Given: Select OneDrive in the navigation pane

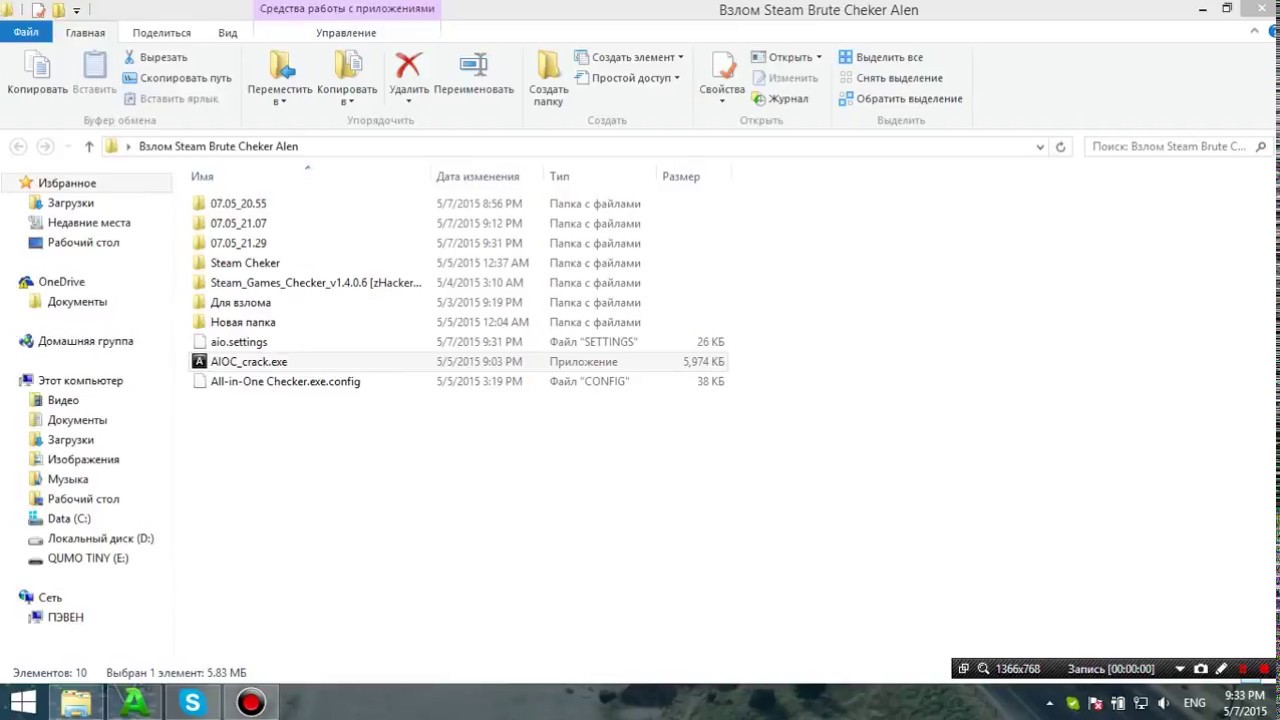Looking at the screenshot, I should (61, 282).
